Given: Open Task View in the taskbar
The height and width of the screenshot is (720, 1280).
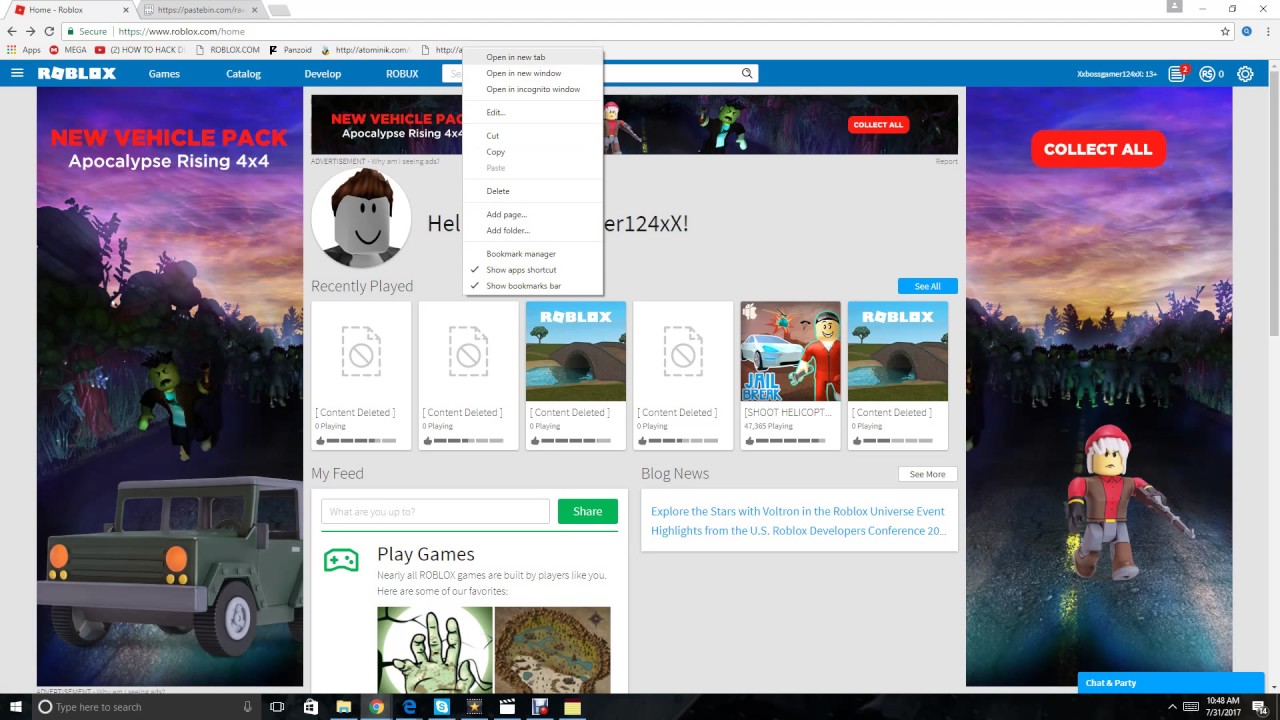Looking at the screenshot, I should 277,707.
